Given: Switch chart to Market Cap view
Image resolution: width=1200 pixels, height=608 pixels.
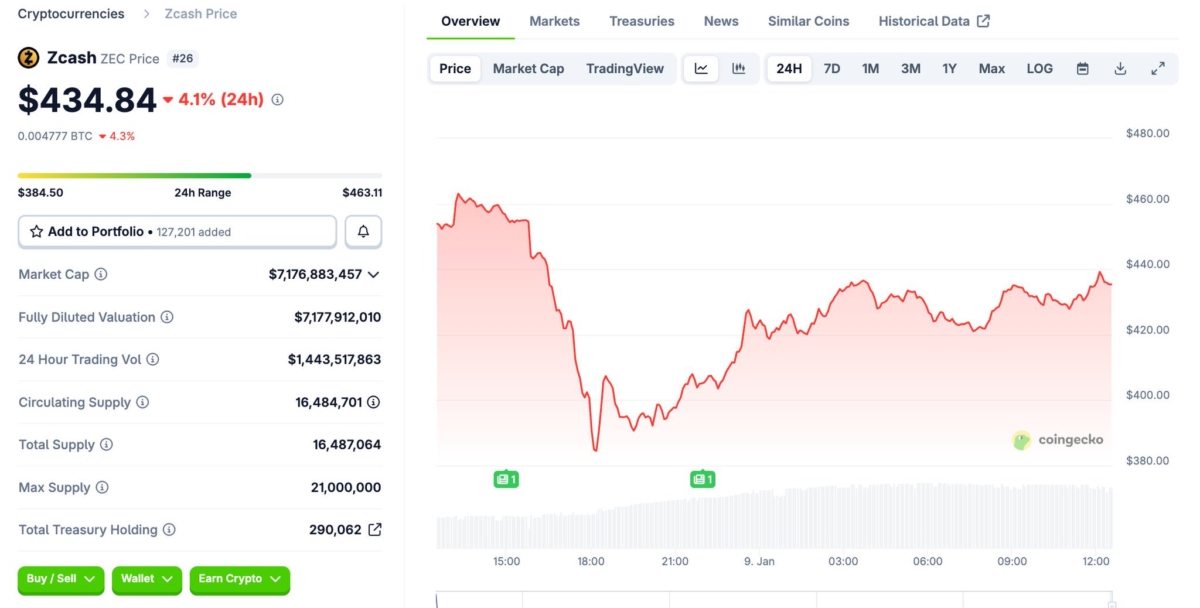Looking at the screenshot, I should click(528, 68).
